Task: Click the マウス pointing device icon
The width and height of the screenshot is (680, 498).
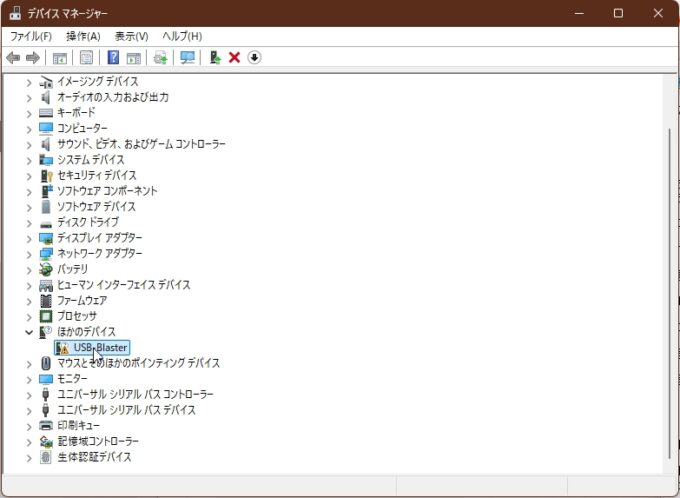Action: pyautogui.click(x=46, y=363)
